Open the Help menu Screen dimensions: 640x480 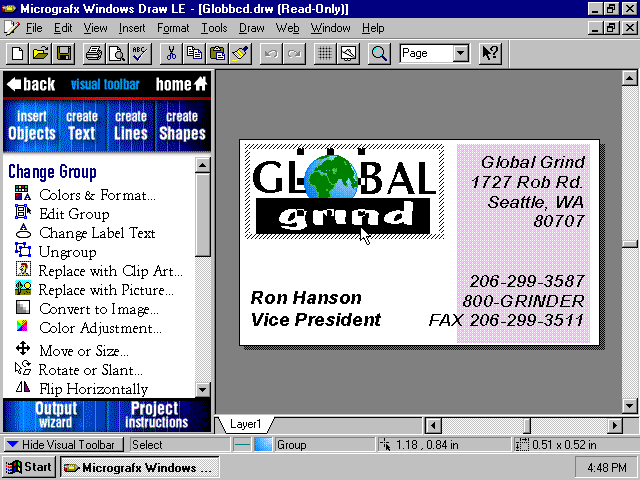(373, 28)
